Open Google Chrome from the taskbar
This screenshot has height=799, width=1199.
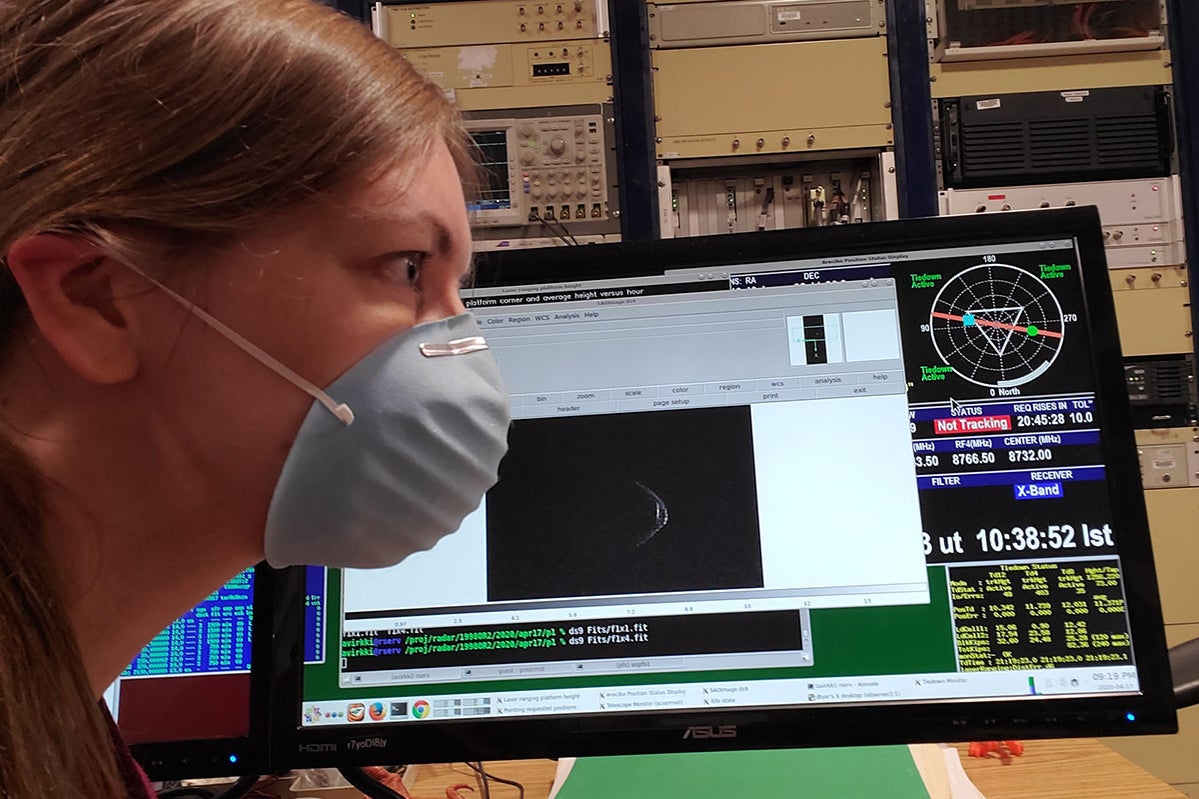click(420, 707)
